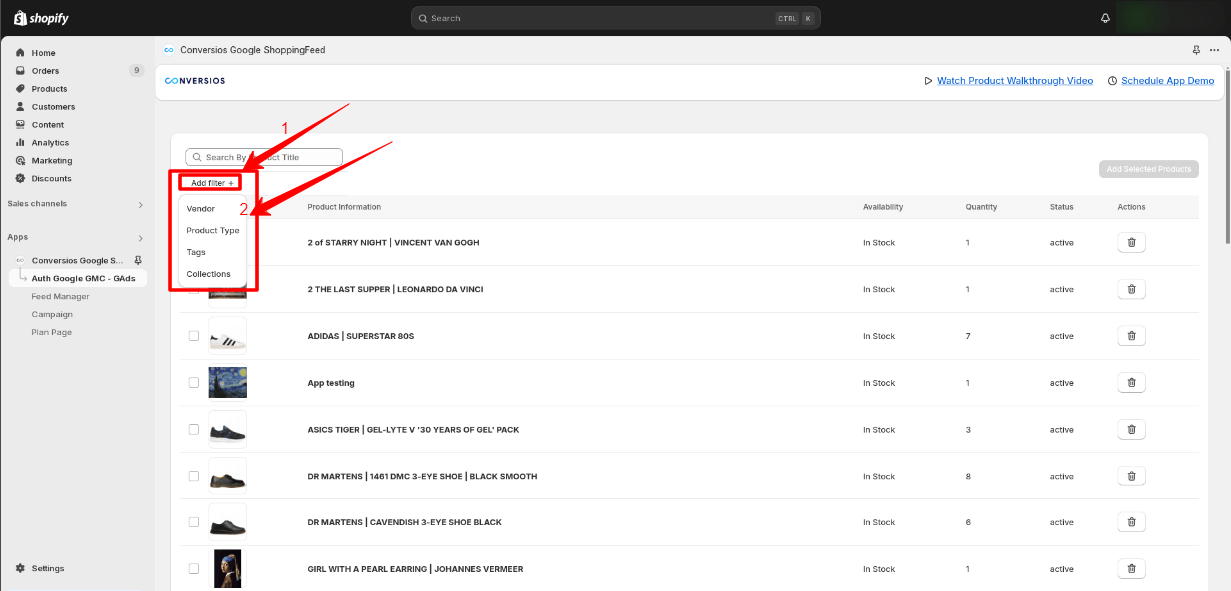Image resolution: width=1231 pixels, height=591 pixels.
Task: Click the Analytics bar chart icon
Action: 20,143
